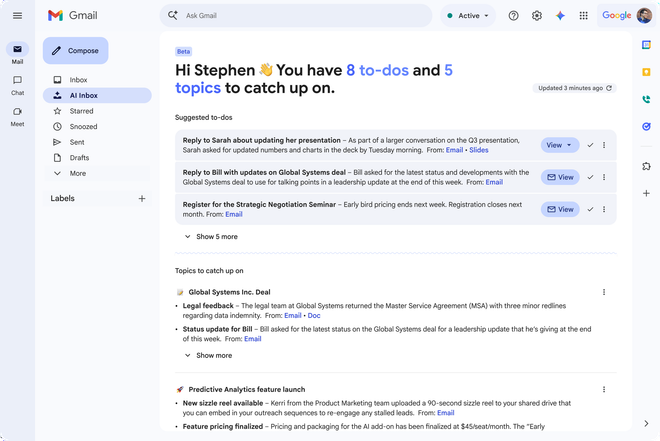
Task: Open Doc link under Legal feedback
Action: [x=314, y=316]
